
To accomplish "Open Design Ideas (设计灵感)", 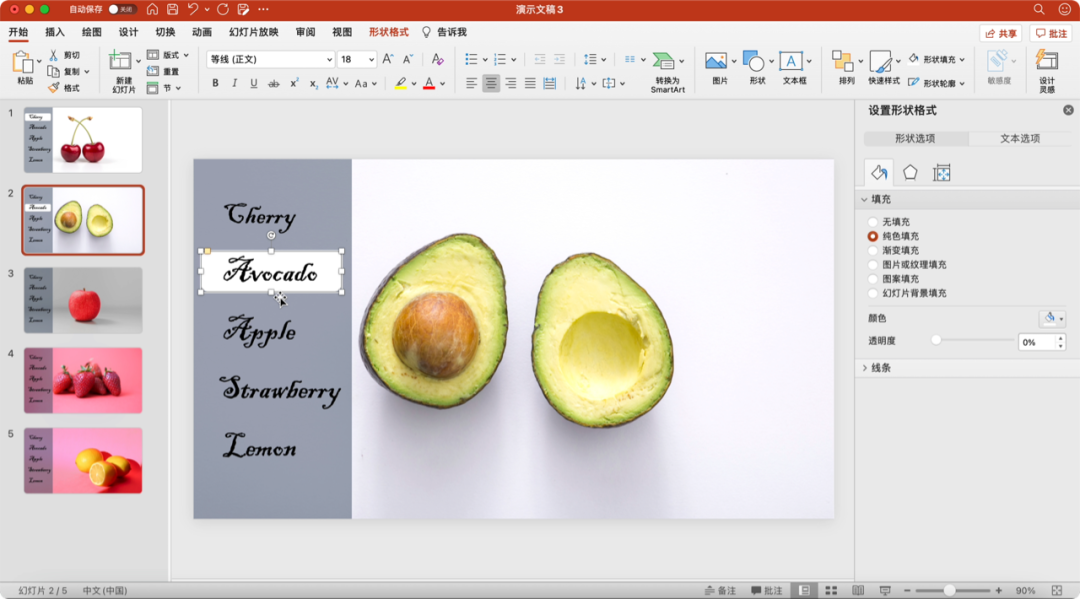I will 1047,61.
